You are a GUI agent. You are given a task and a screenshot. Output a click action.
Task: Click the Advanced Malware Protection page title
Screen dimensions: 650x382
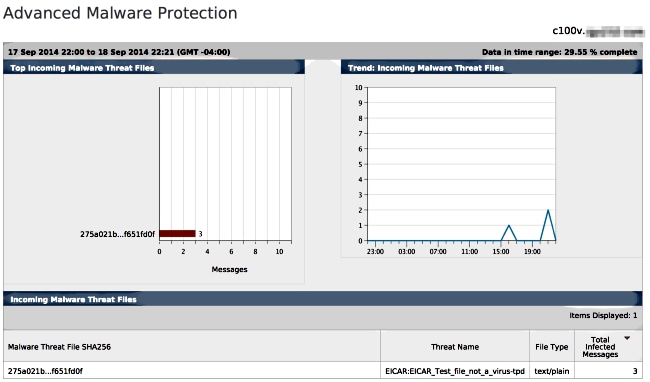tap(120, 13)
